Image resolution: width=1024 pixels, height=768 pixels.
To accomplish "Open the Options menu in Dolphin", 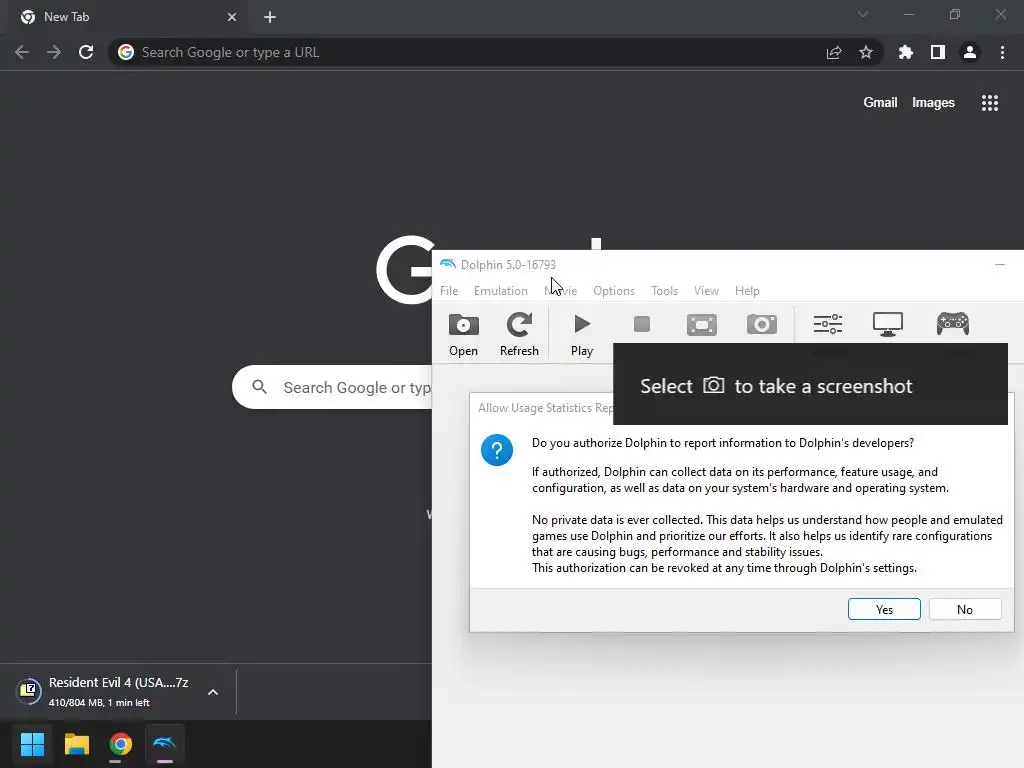I will coord(614,291).
